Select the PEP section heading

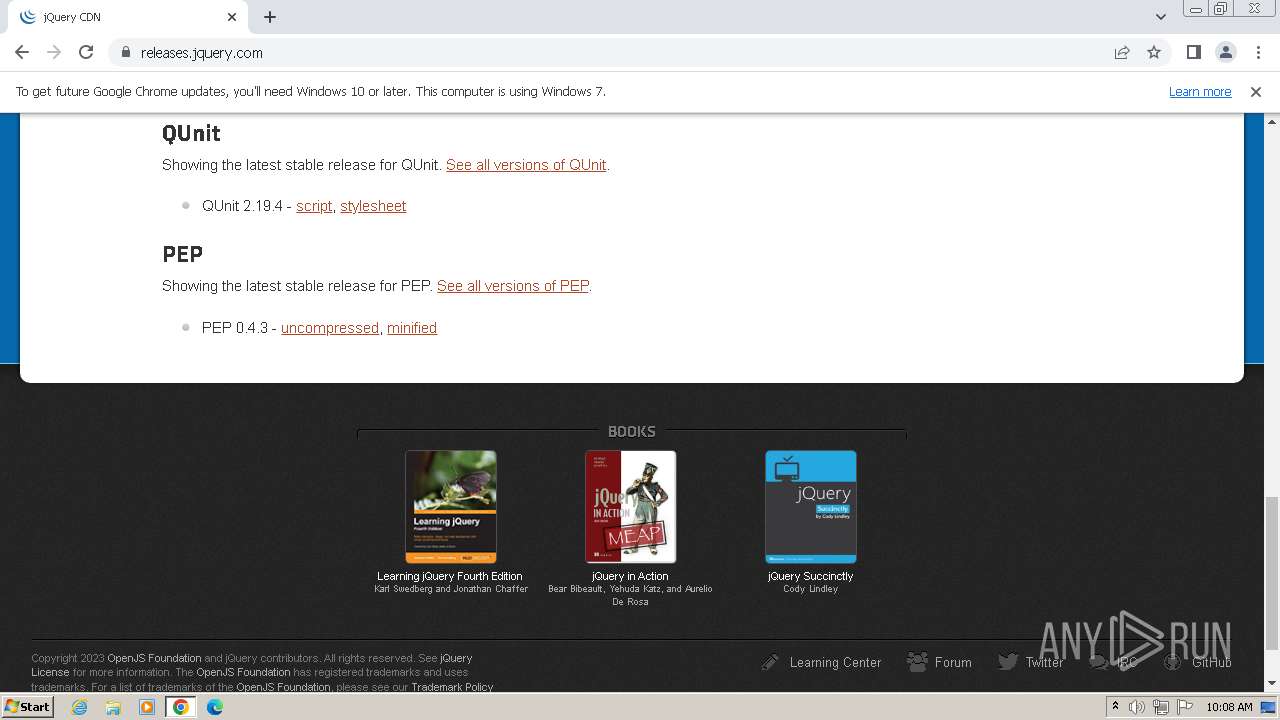click(x=183, y=254)
